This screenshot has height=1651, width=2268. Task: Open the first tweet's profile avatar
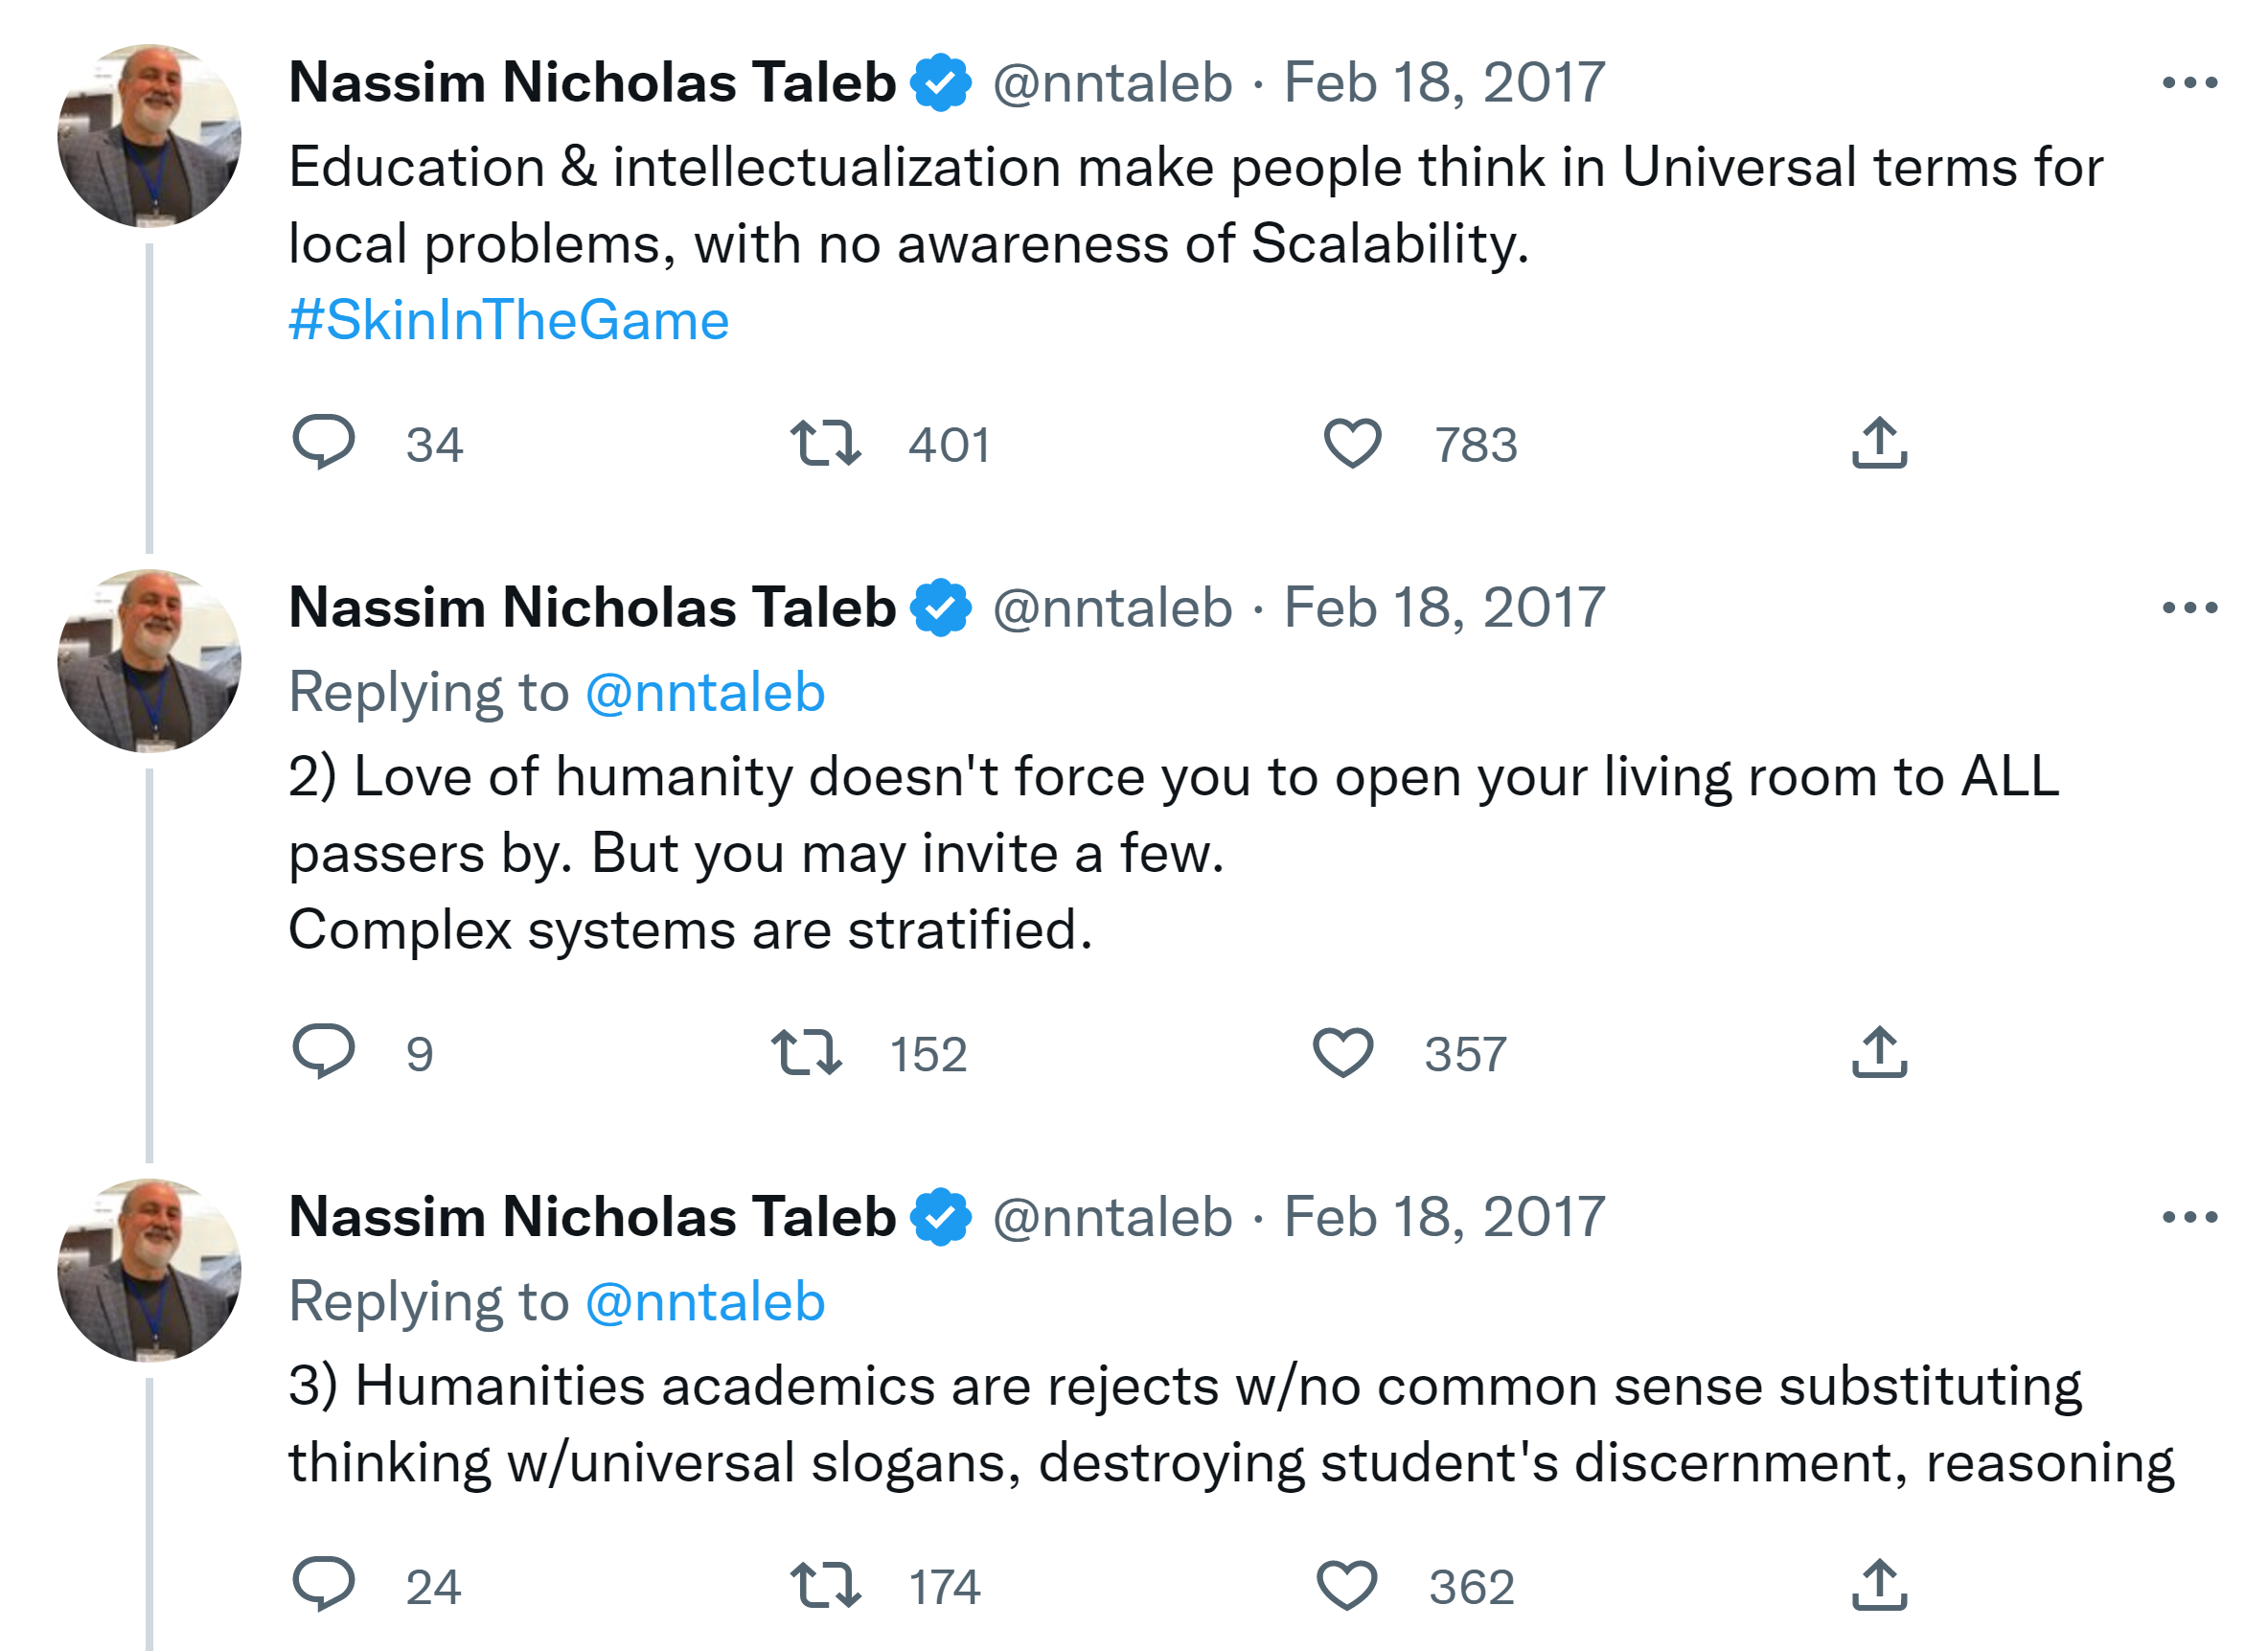(149, 136)
